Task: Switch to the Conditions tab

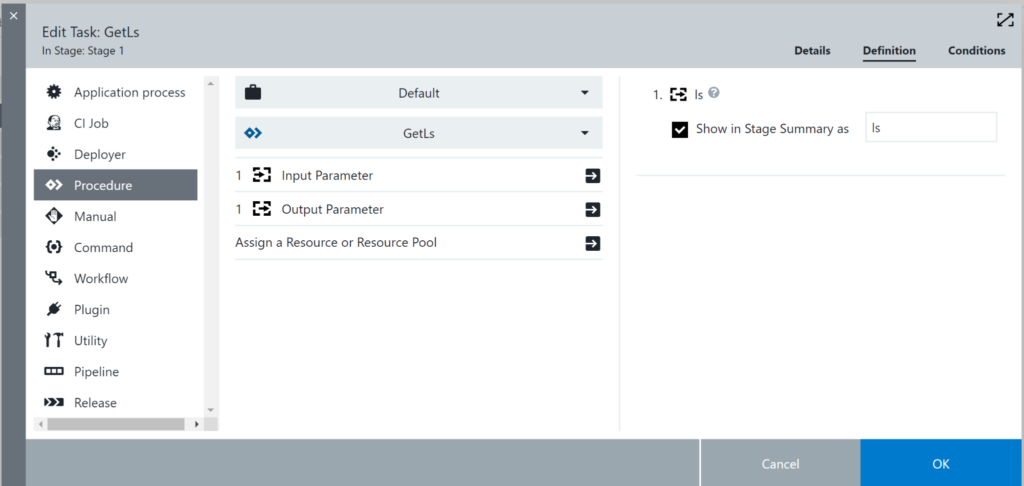Action: 976,51
